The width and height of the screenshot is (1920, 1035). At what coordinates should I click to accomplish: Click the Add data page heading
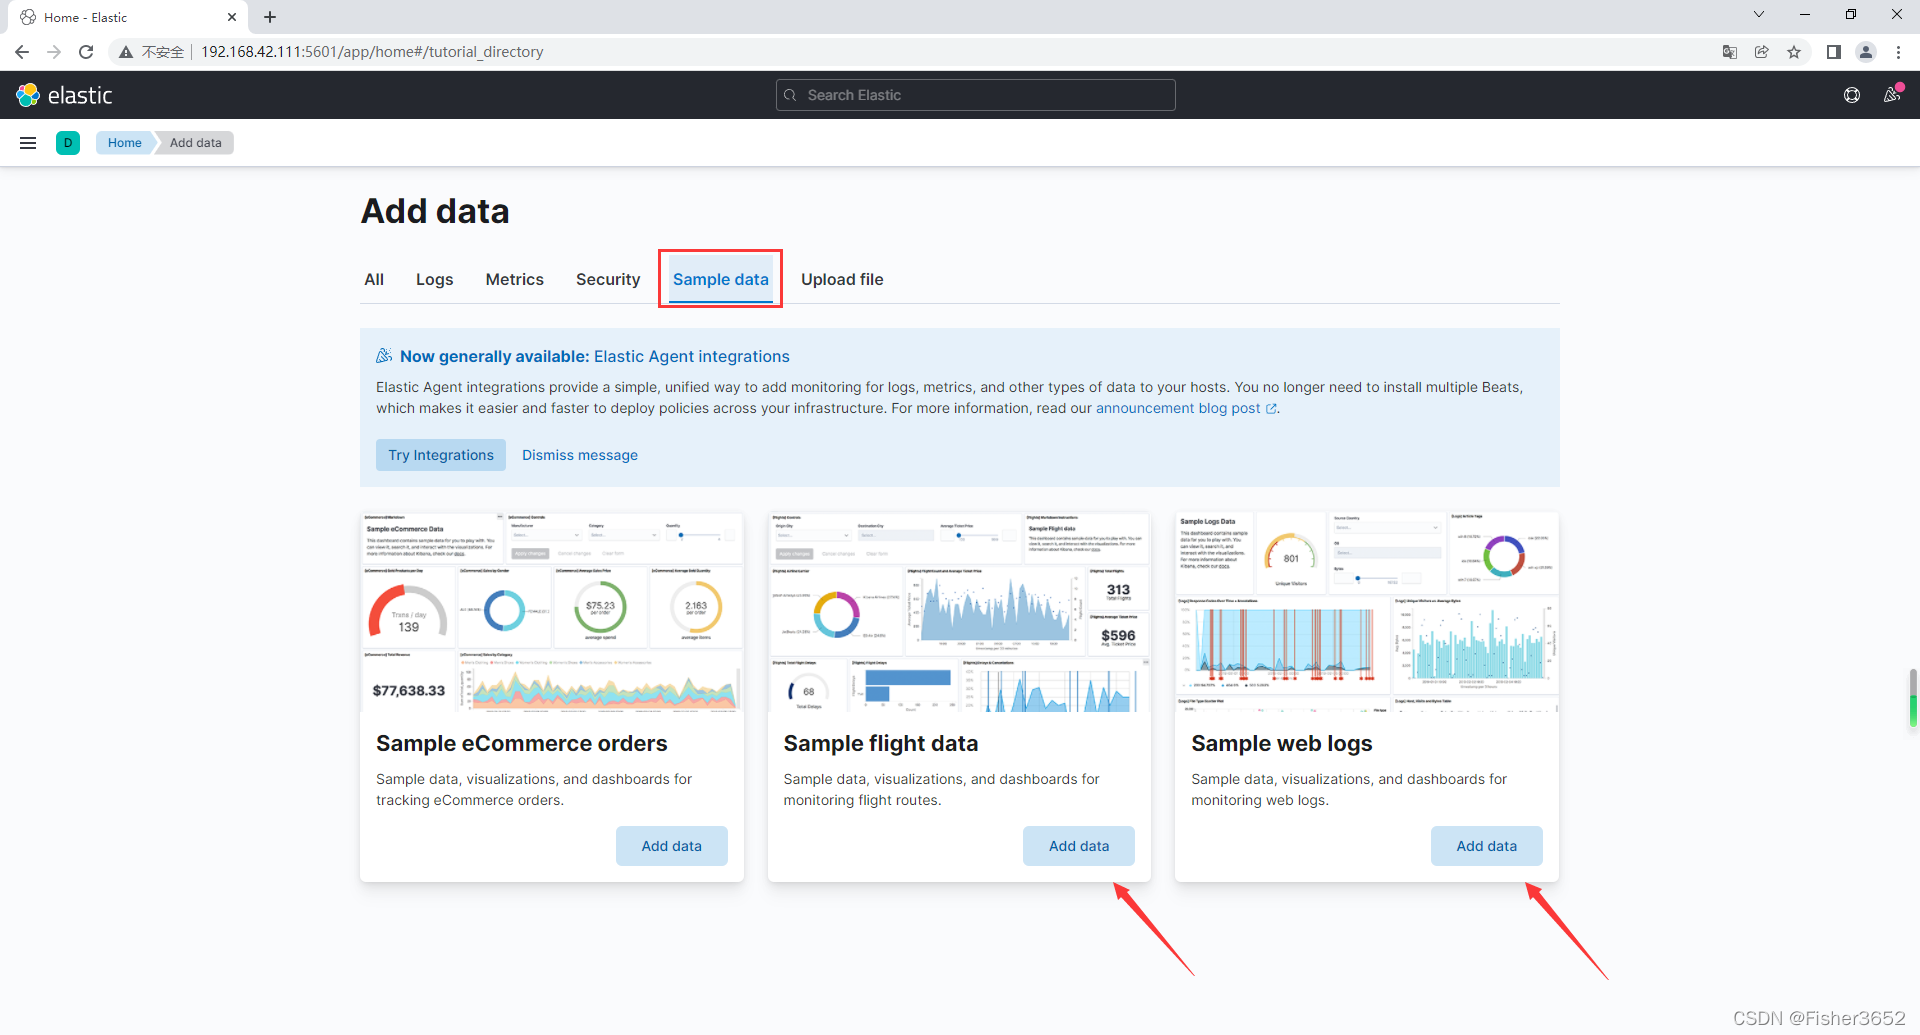435,212
